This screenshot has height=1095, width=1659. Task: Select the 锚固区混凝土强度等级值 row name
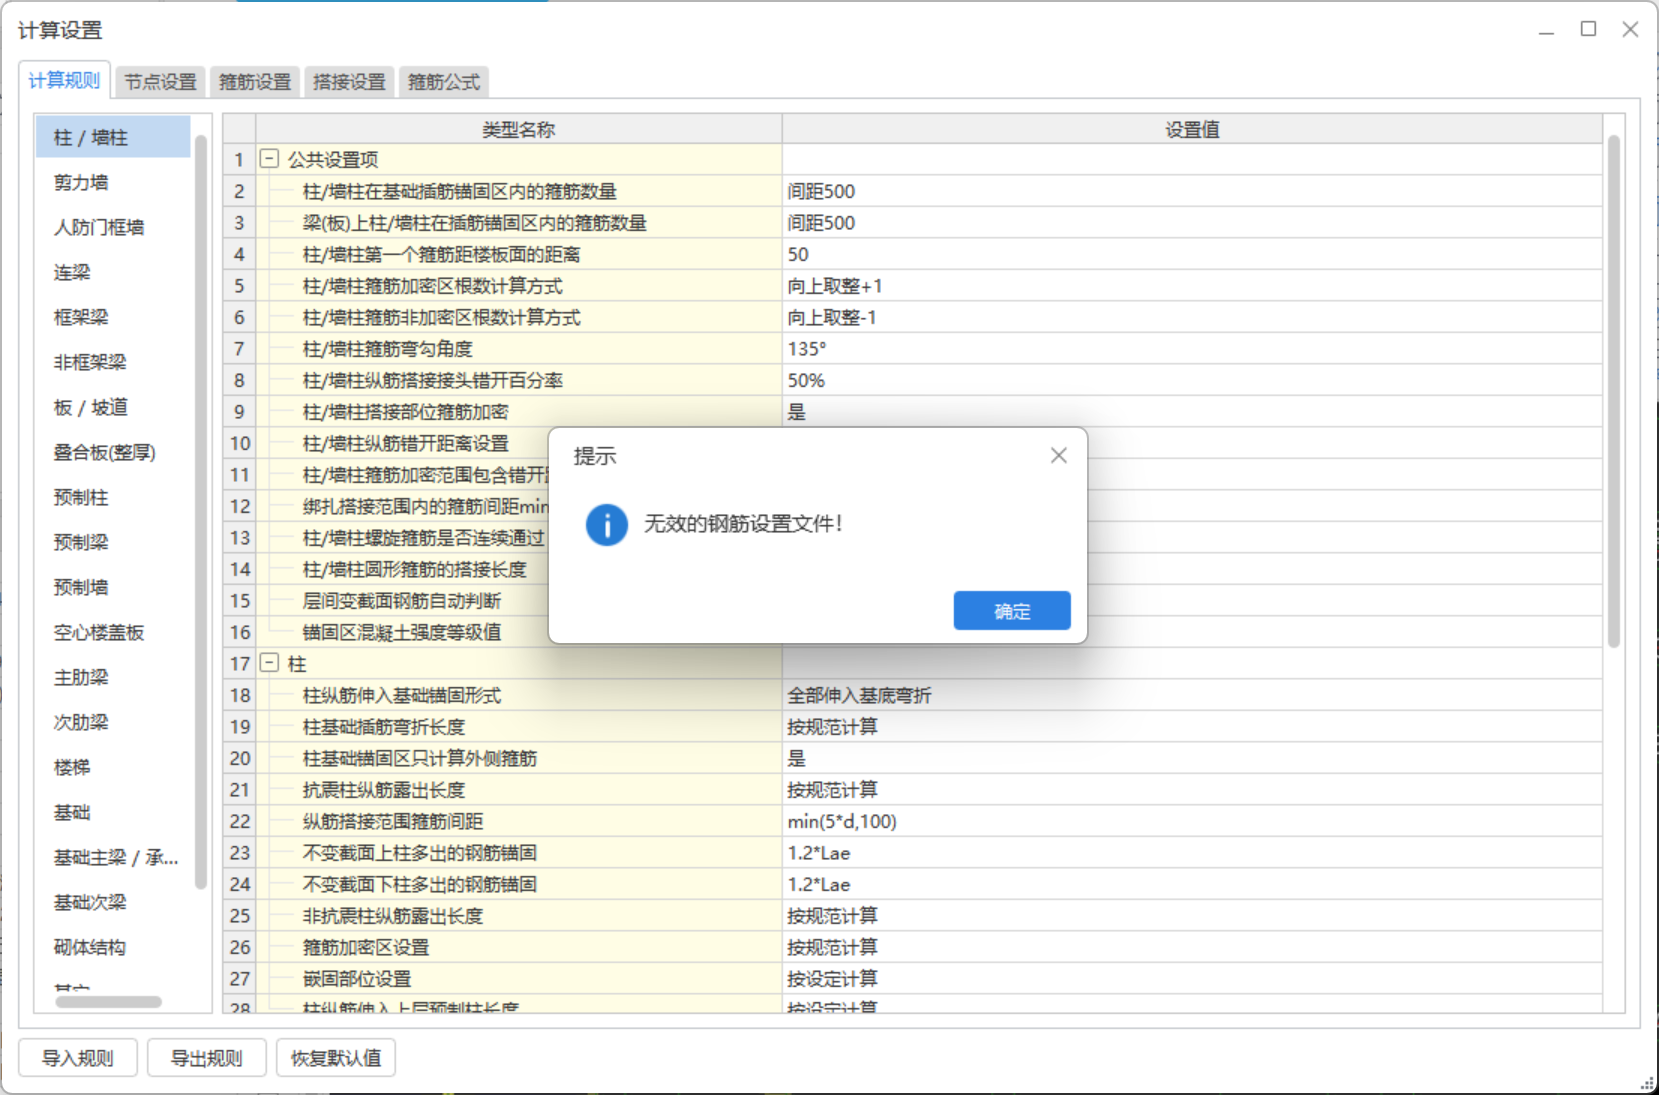click(x=402, y=632)
